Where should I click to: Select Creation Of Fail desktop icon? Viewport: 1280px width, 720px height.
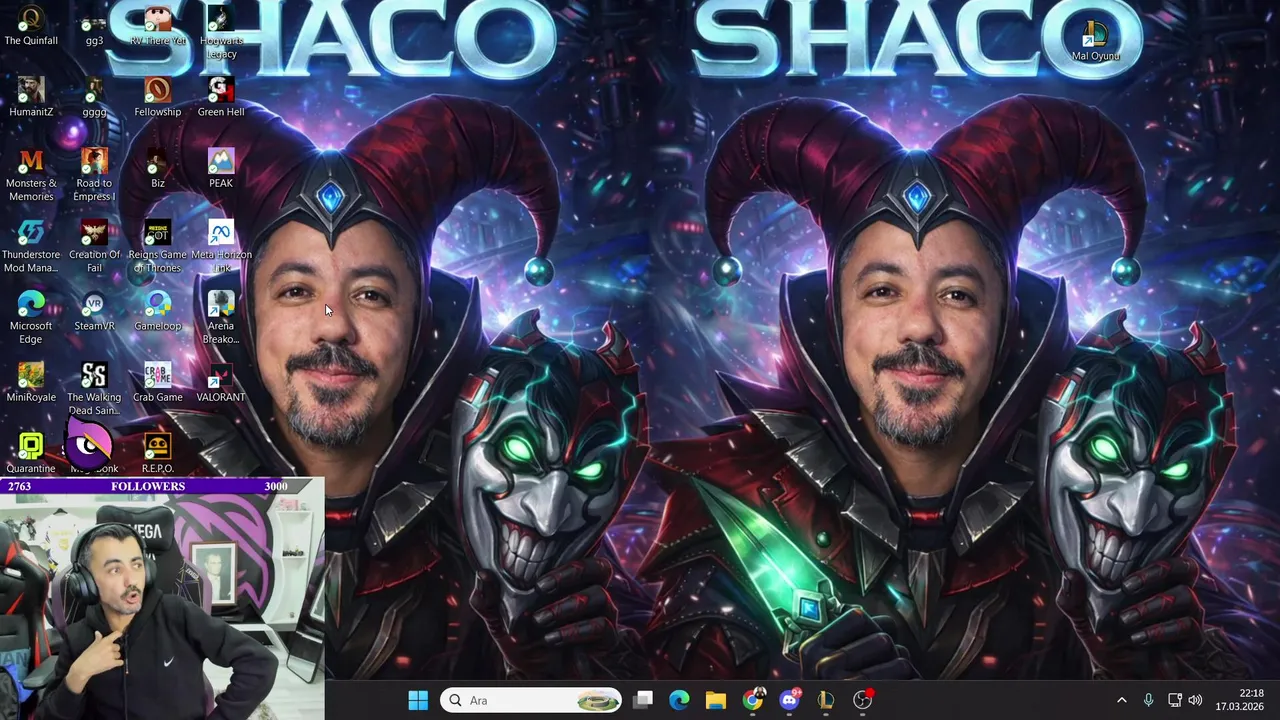[94, 246]
